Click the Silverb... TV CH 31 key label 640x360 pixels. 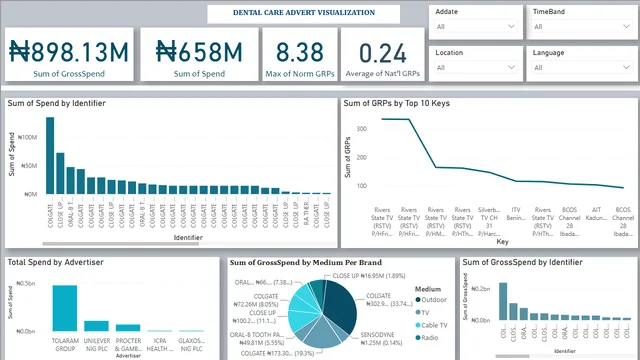point(489,222)
